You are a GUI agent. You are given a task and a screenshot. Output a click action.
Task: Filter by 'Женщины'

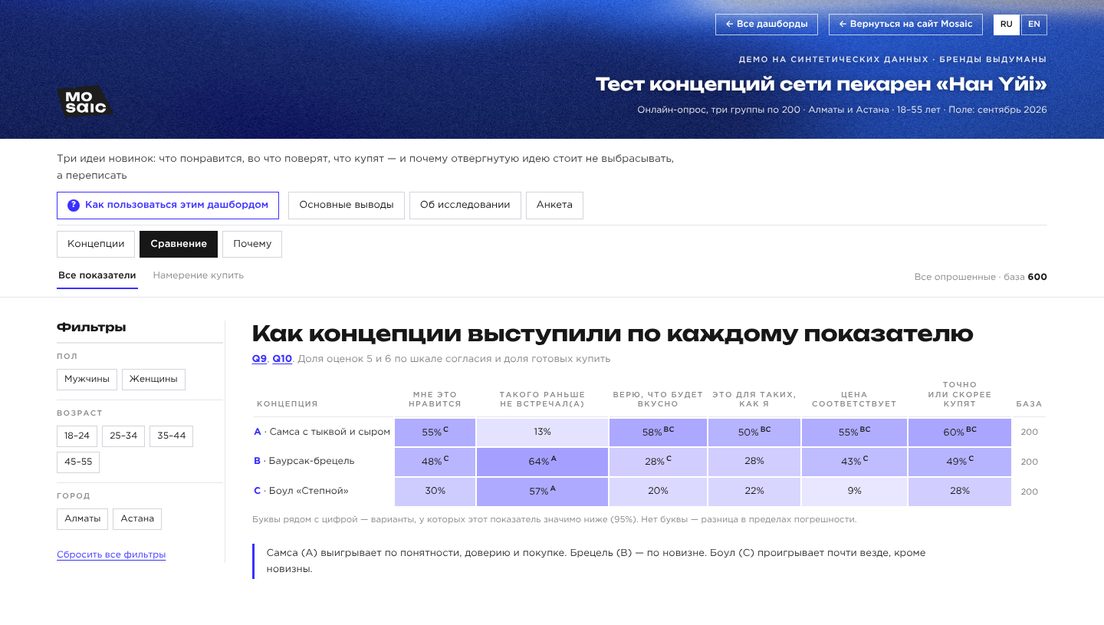point(153,379)
